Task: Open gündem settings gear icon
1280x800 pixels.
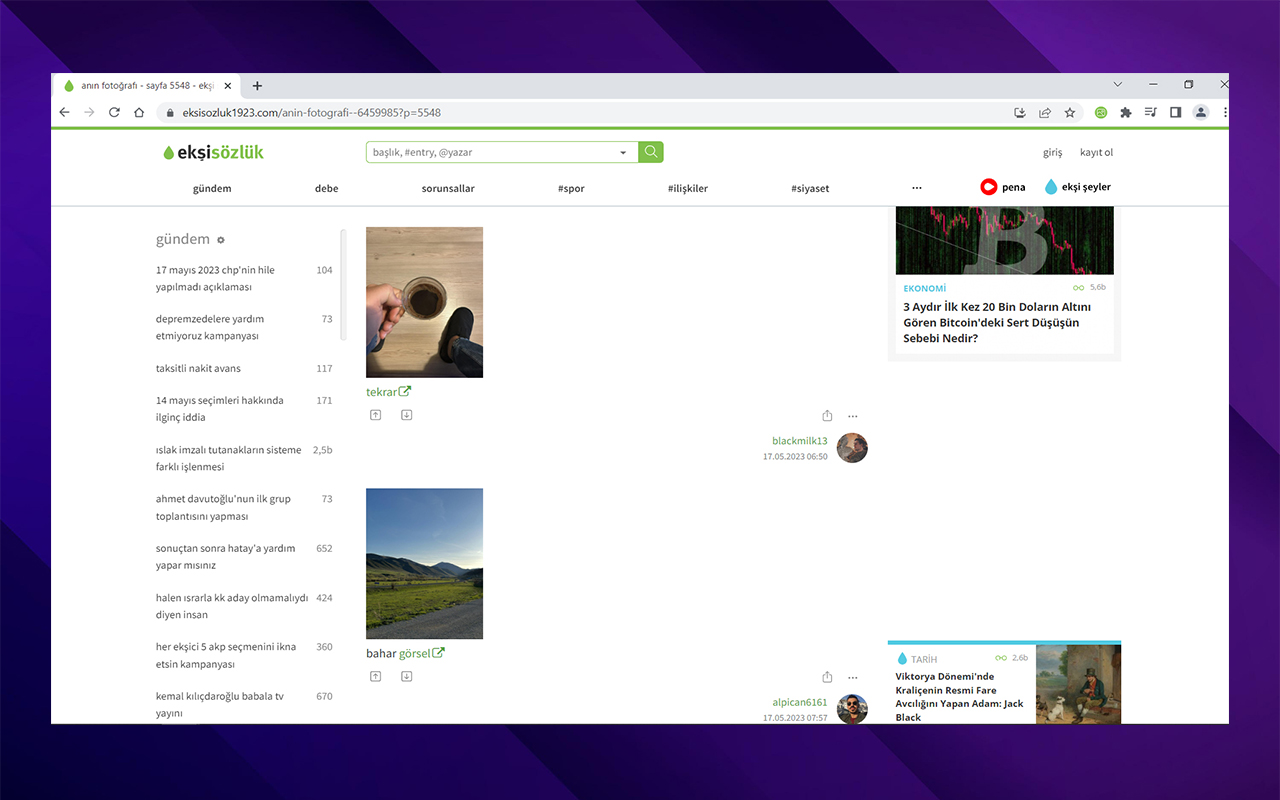Action: pos(221,240)
